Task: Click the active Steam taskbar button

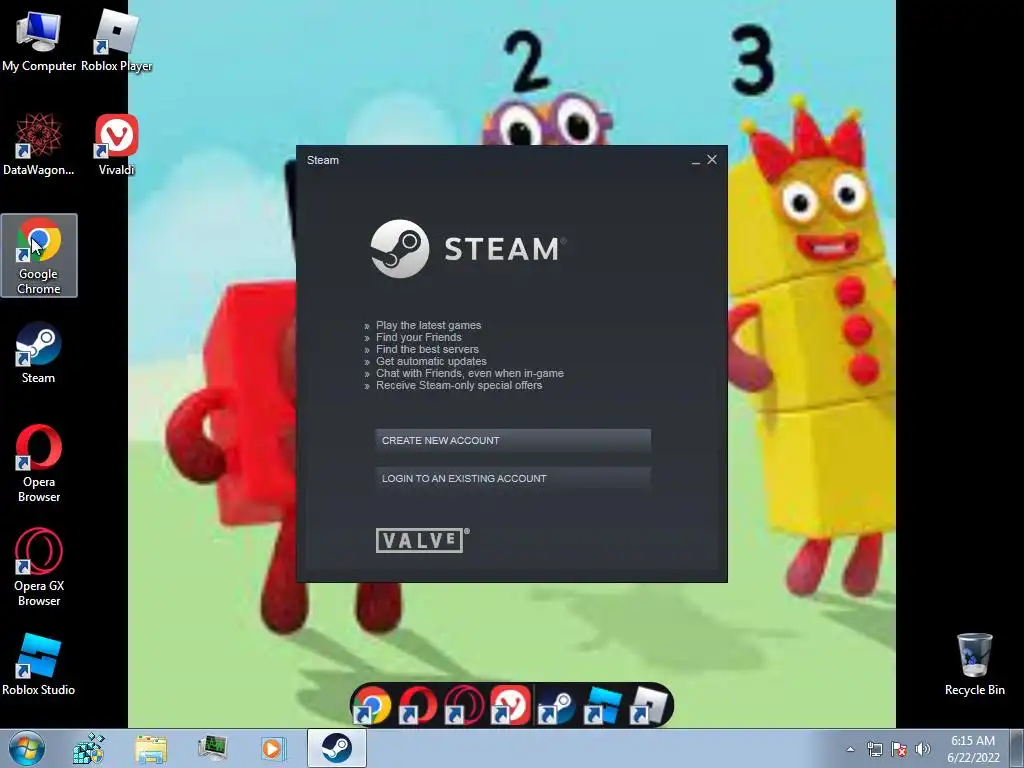Action: click(x=336, y=748)
